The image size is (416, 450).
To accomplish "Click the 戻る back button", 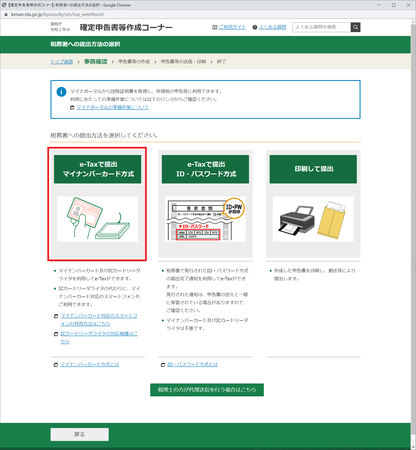I will [x=80, y=434].
